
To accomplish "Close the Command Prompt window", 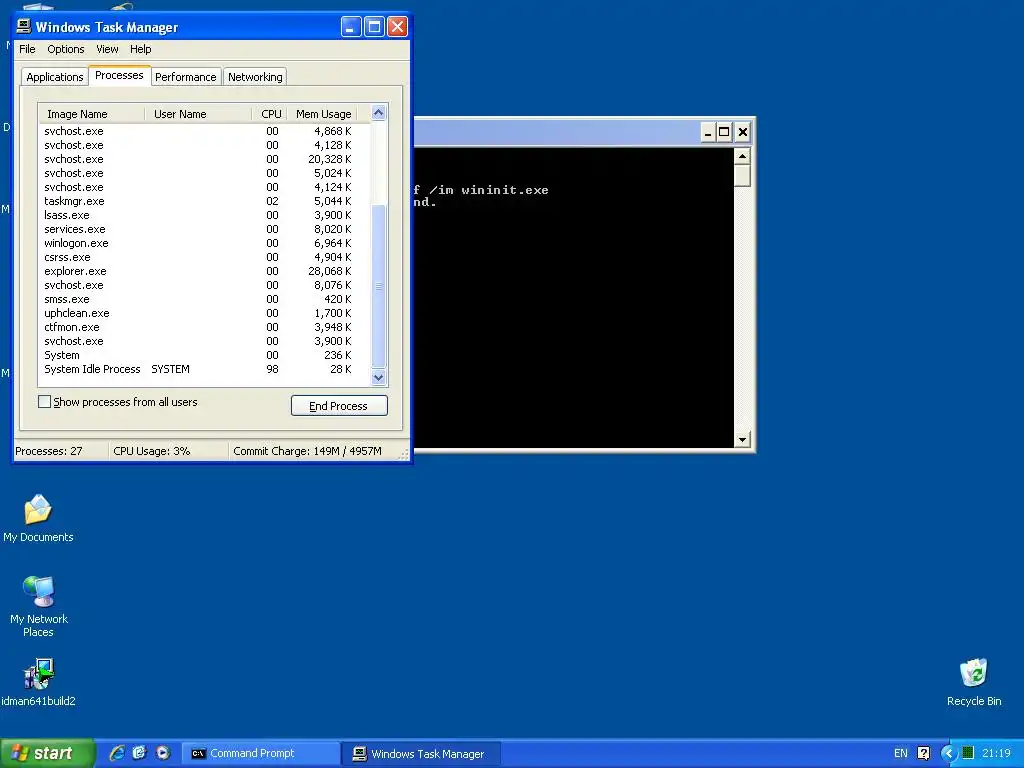I will click(743, 133).
